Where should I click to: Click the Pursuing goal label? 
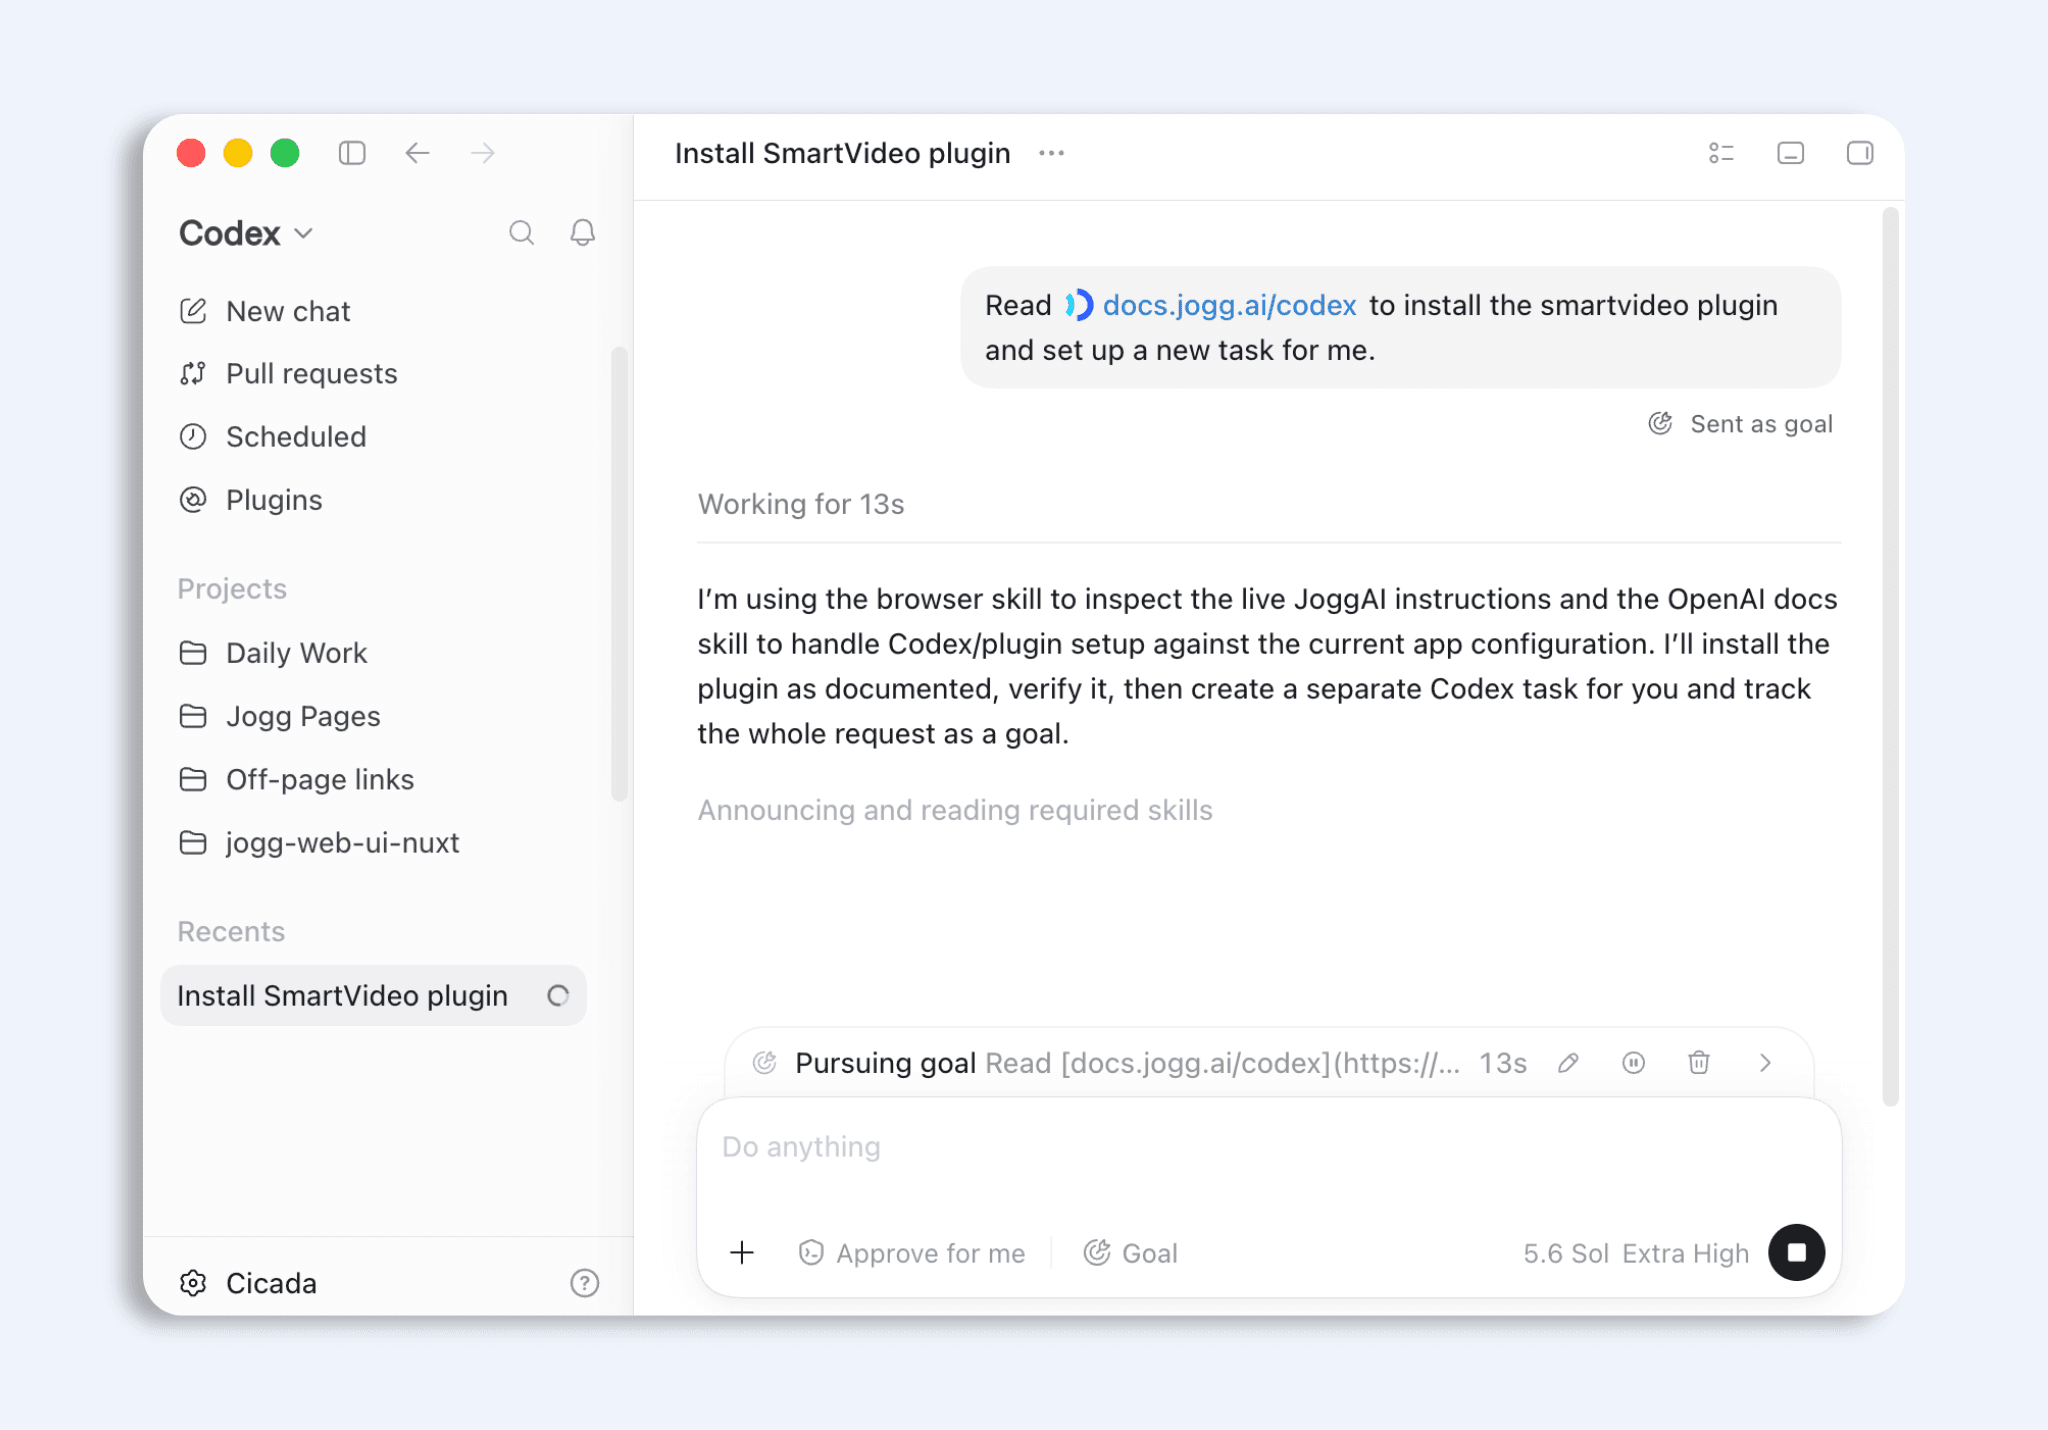click(885, 1063)
